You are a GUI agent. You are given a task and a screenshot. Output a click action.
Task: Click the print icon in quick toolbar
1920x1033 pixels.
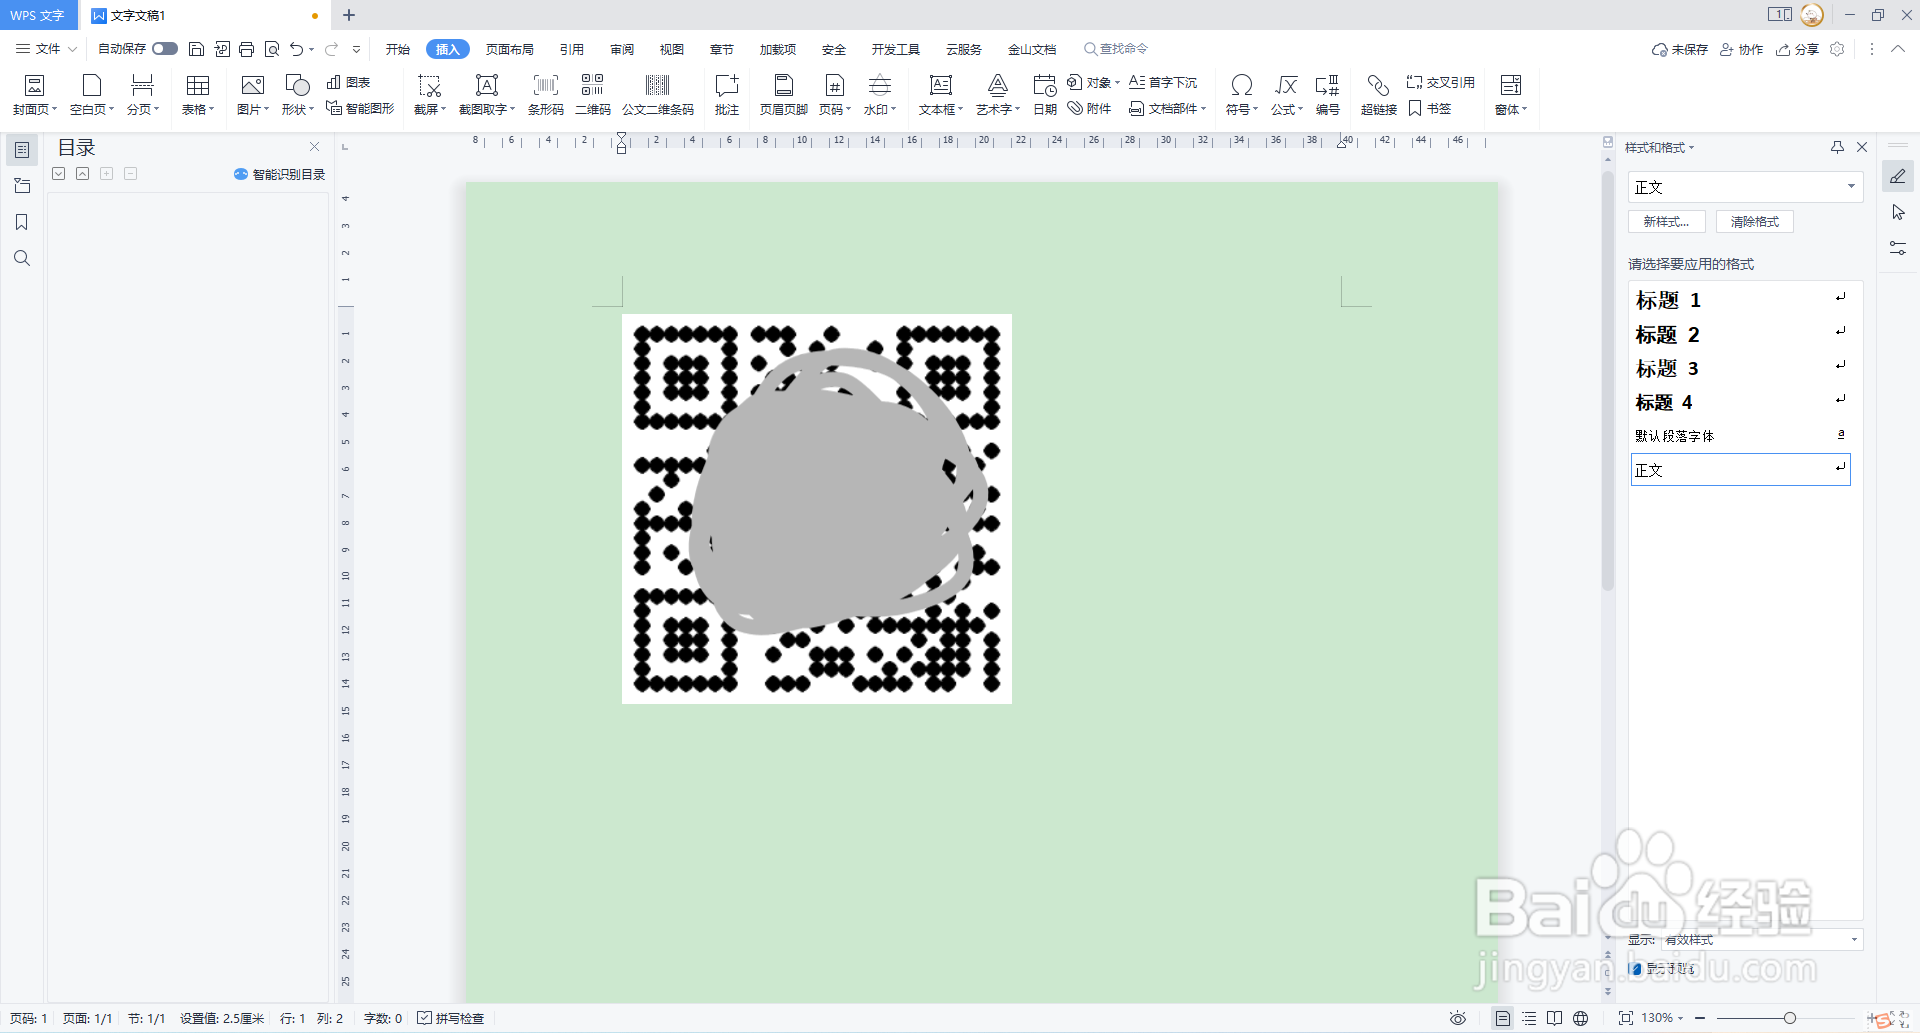pos(246,49)
